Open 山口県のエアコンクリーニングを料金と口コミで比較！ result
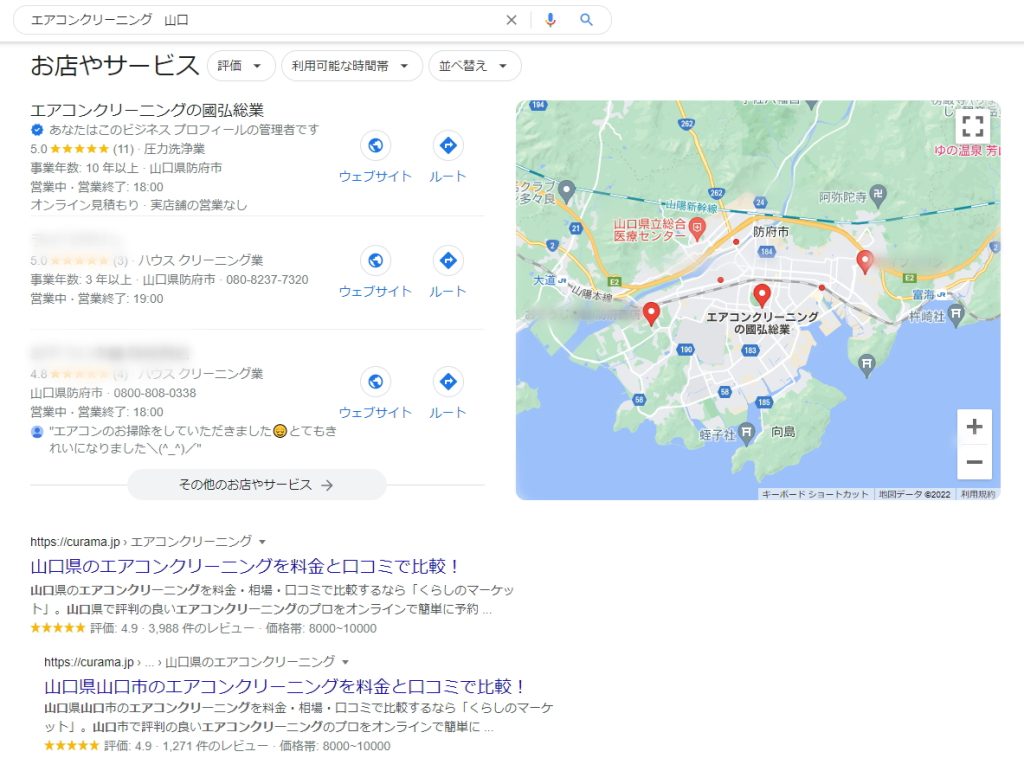The height and width of the screenshot is (771, 1024). point(246,566)
